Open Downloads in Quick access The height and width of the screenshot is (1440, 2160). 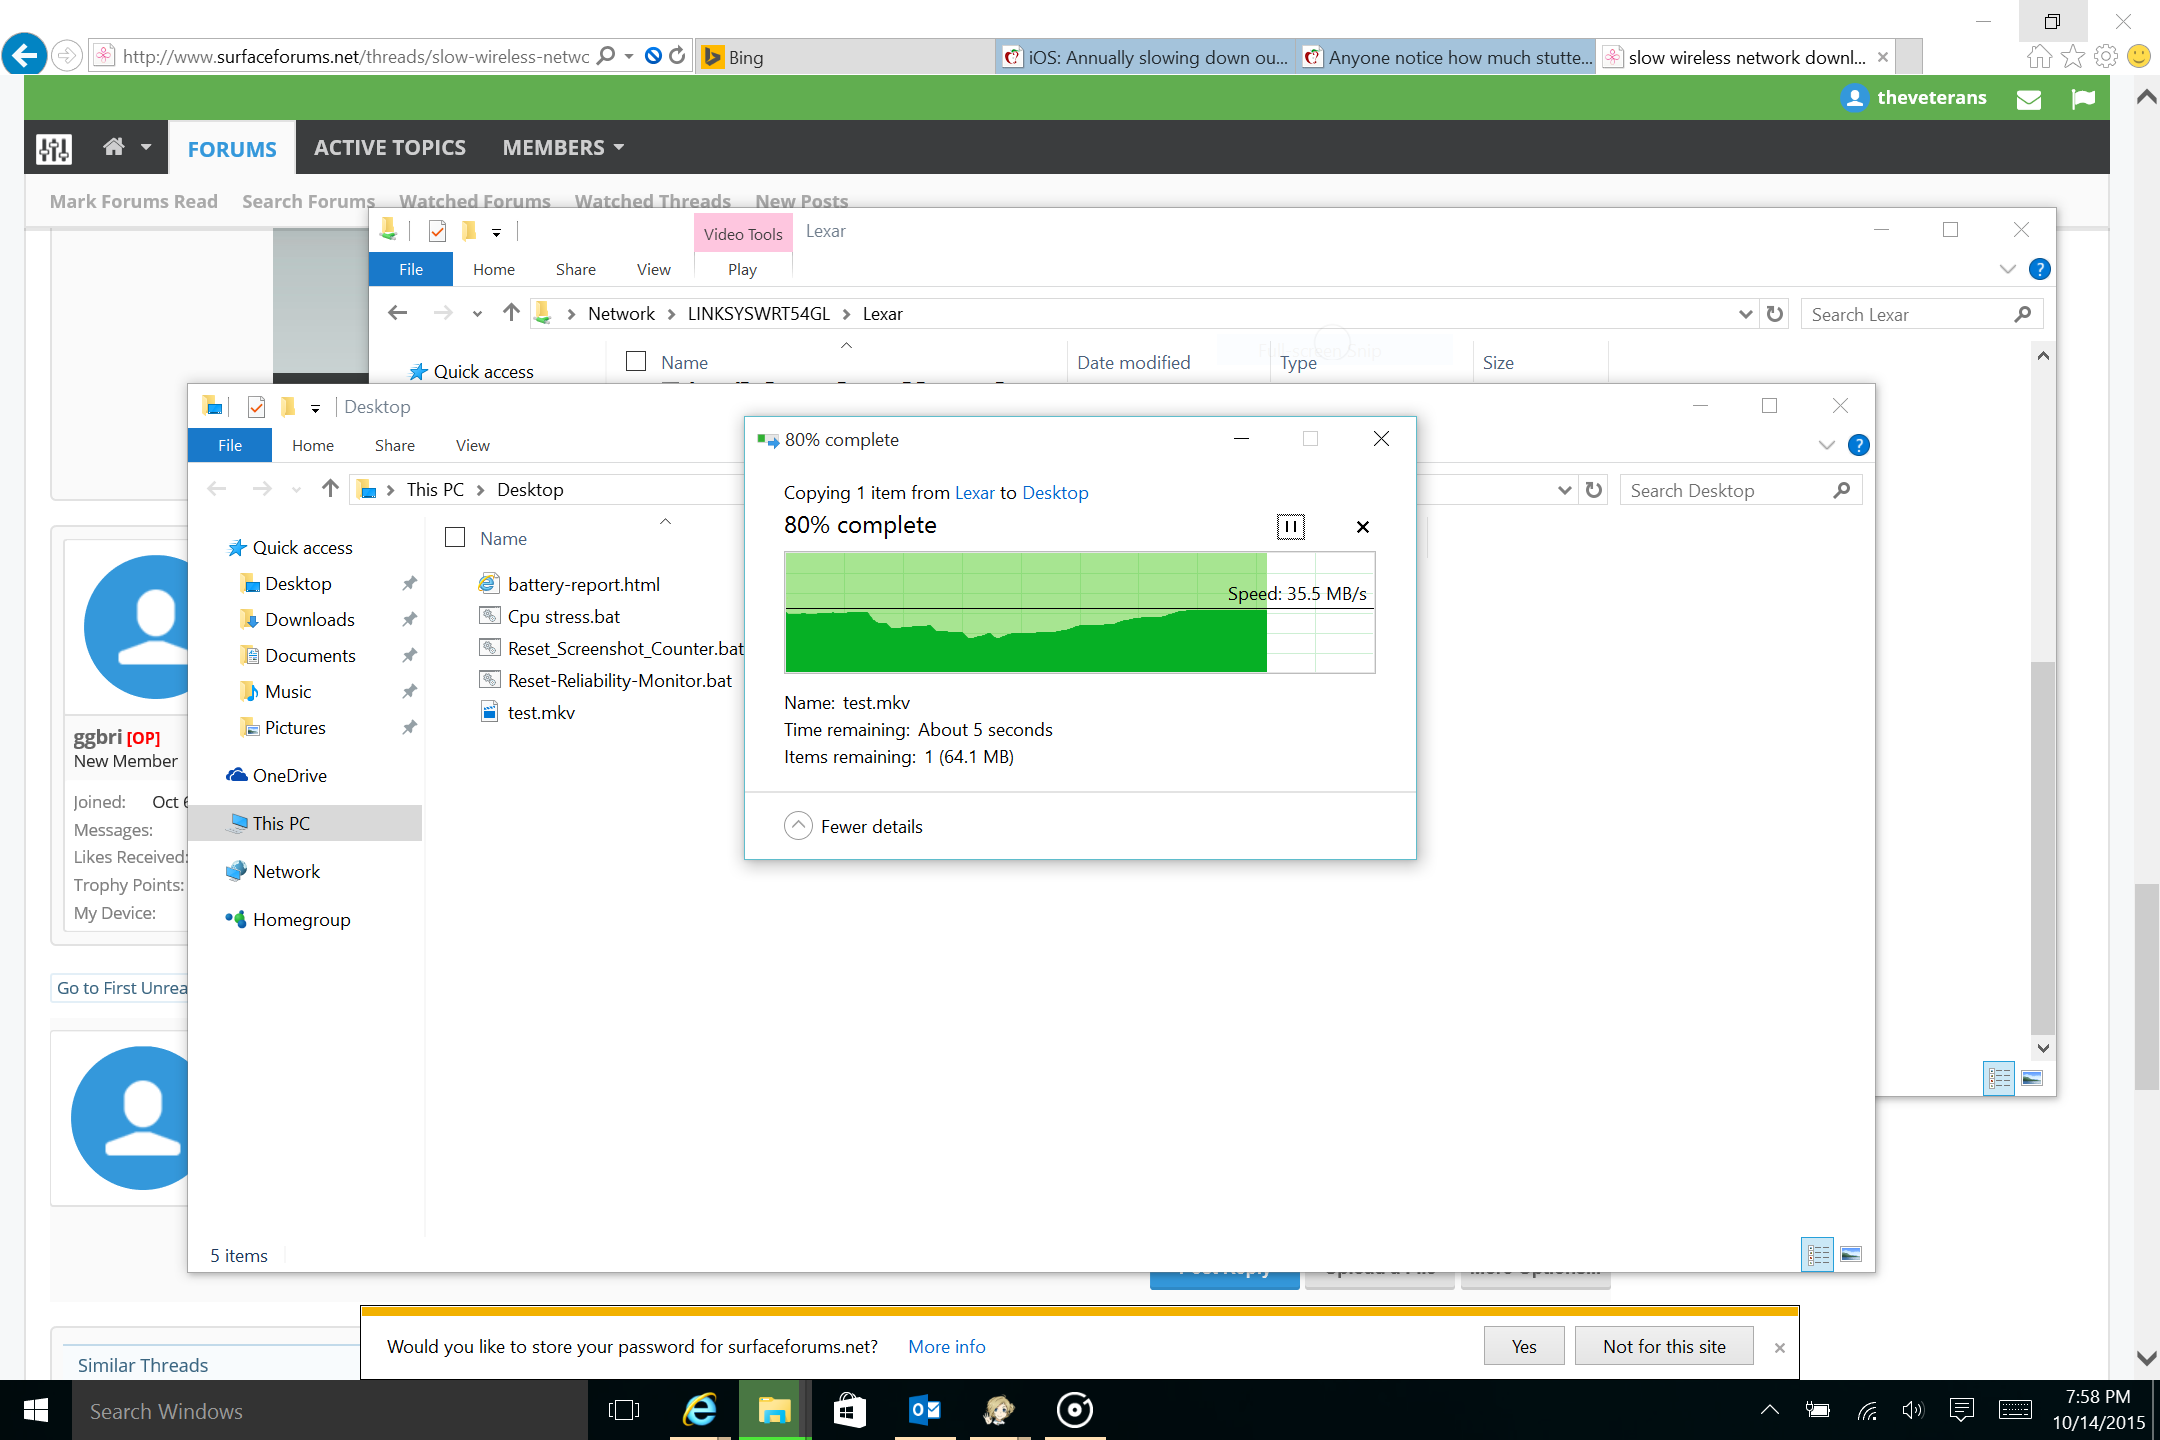pos(310,619)
